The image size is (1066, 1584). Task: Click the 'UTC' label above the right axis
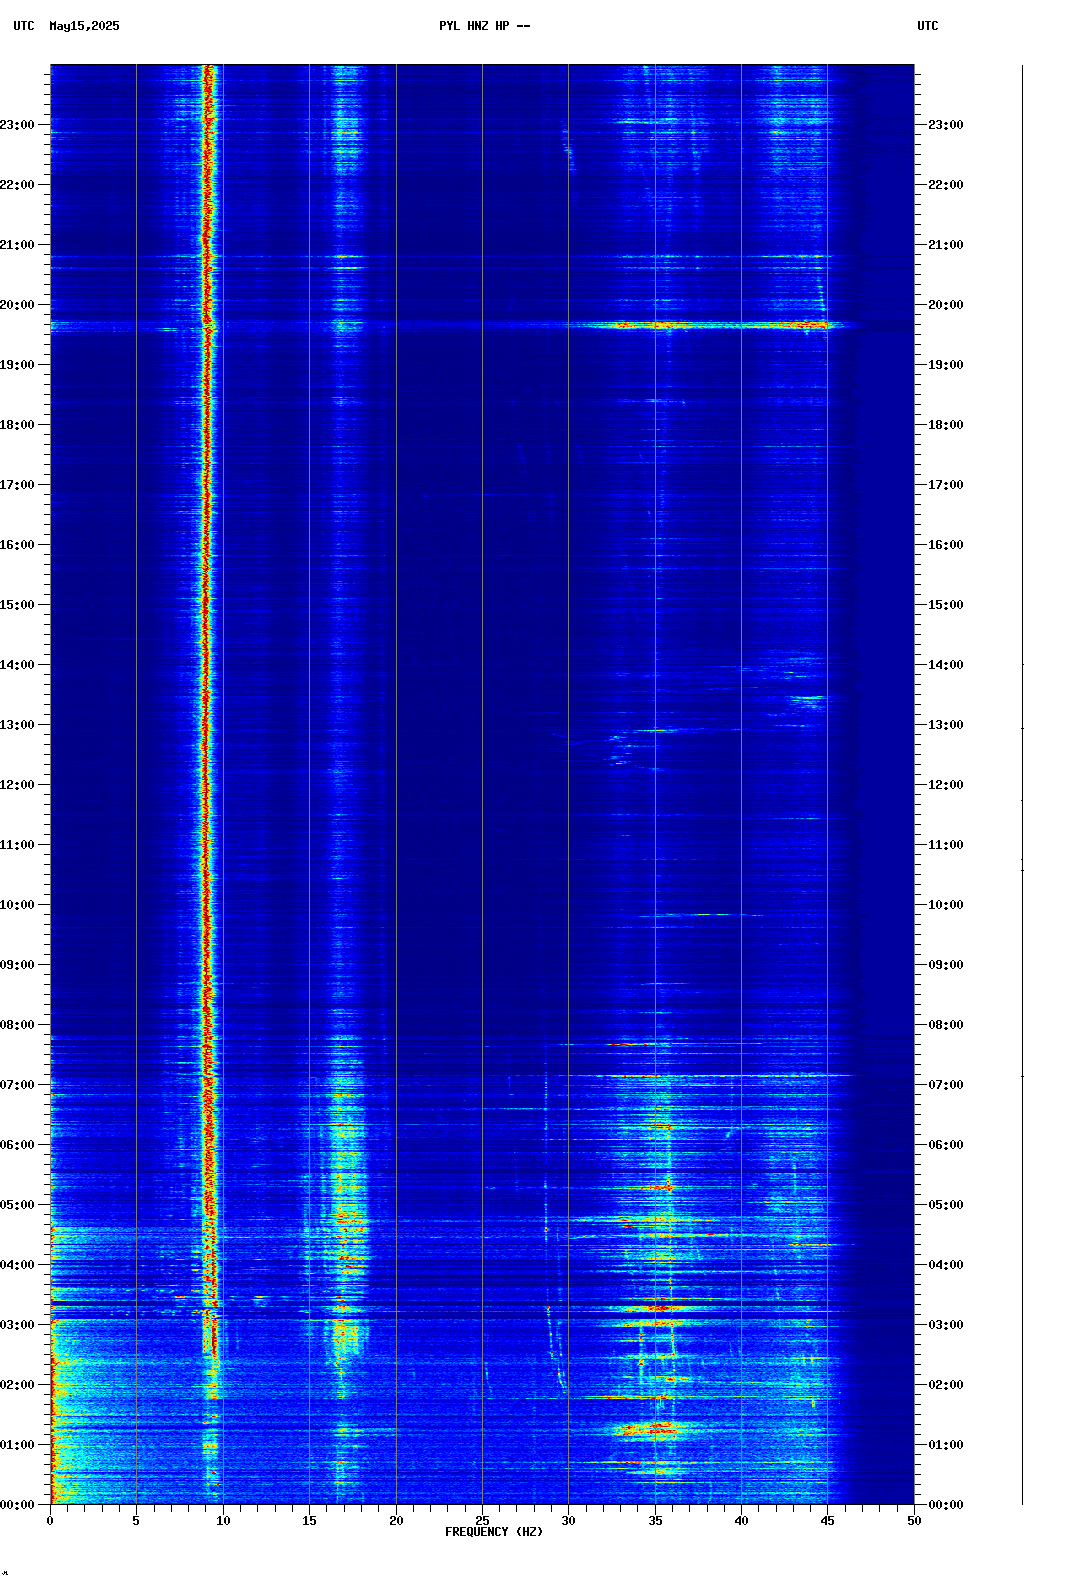(928, 26)
